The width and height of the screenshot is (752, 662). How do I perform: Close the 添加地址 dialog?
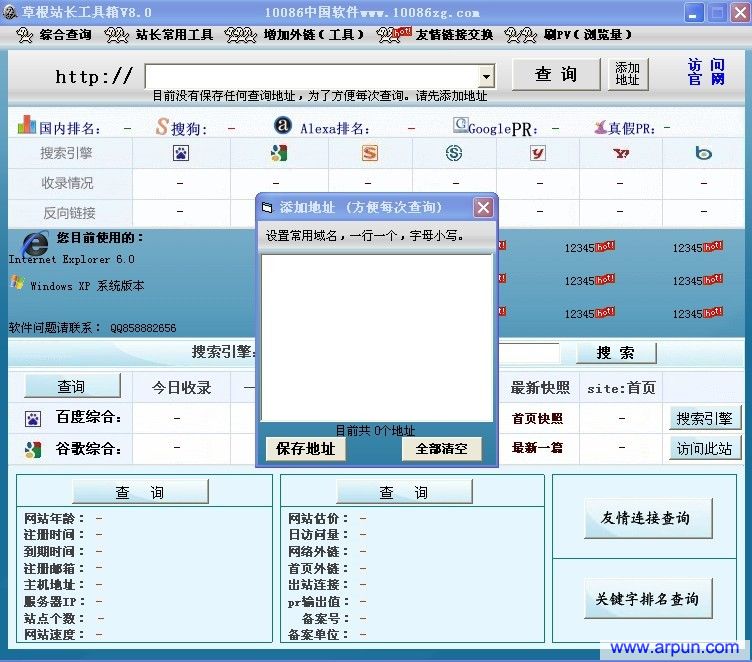[x=483, y=207]
